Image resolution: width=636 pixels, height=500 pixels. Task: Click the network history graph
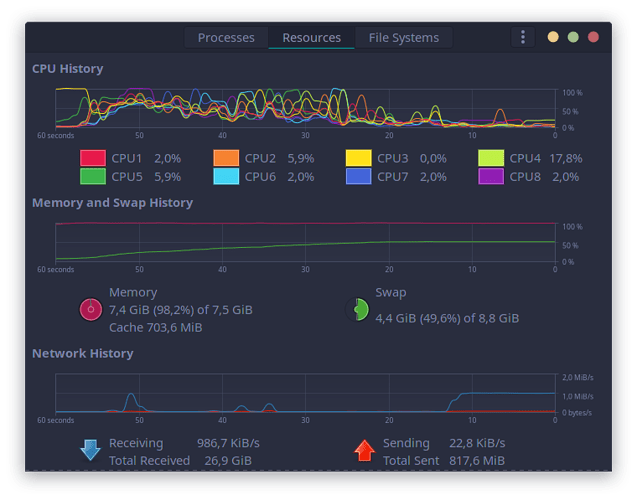point(305,393)
